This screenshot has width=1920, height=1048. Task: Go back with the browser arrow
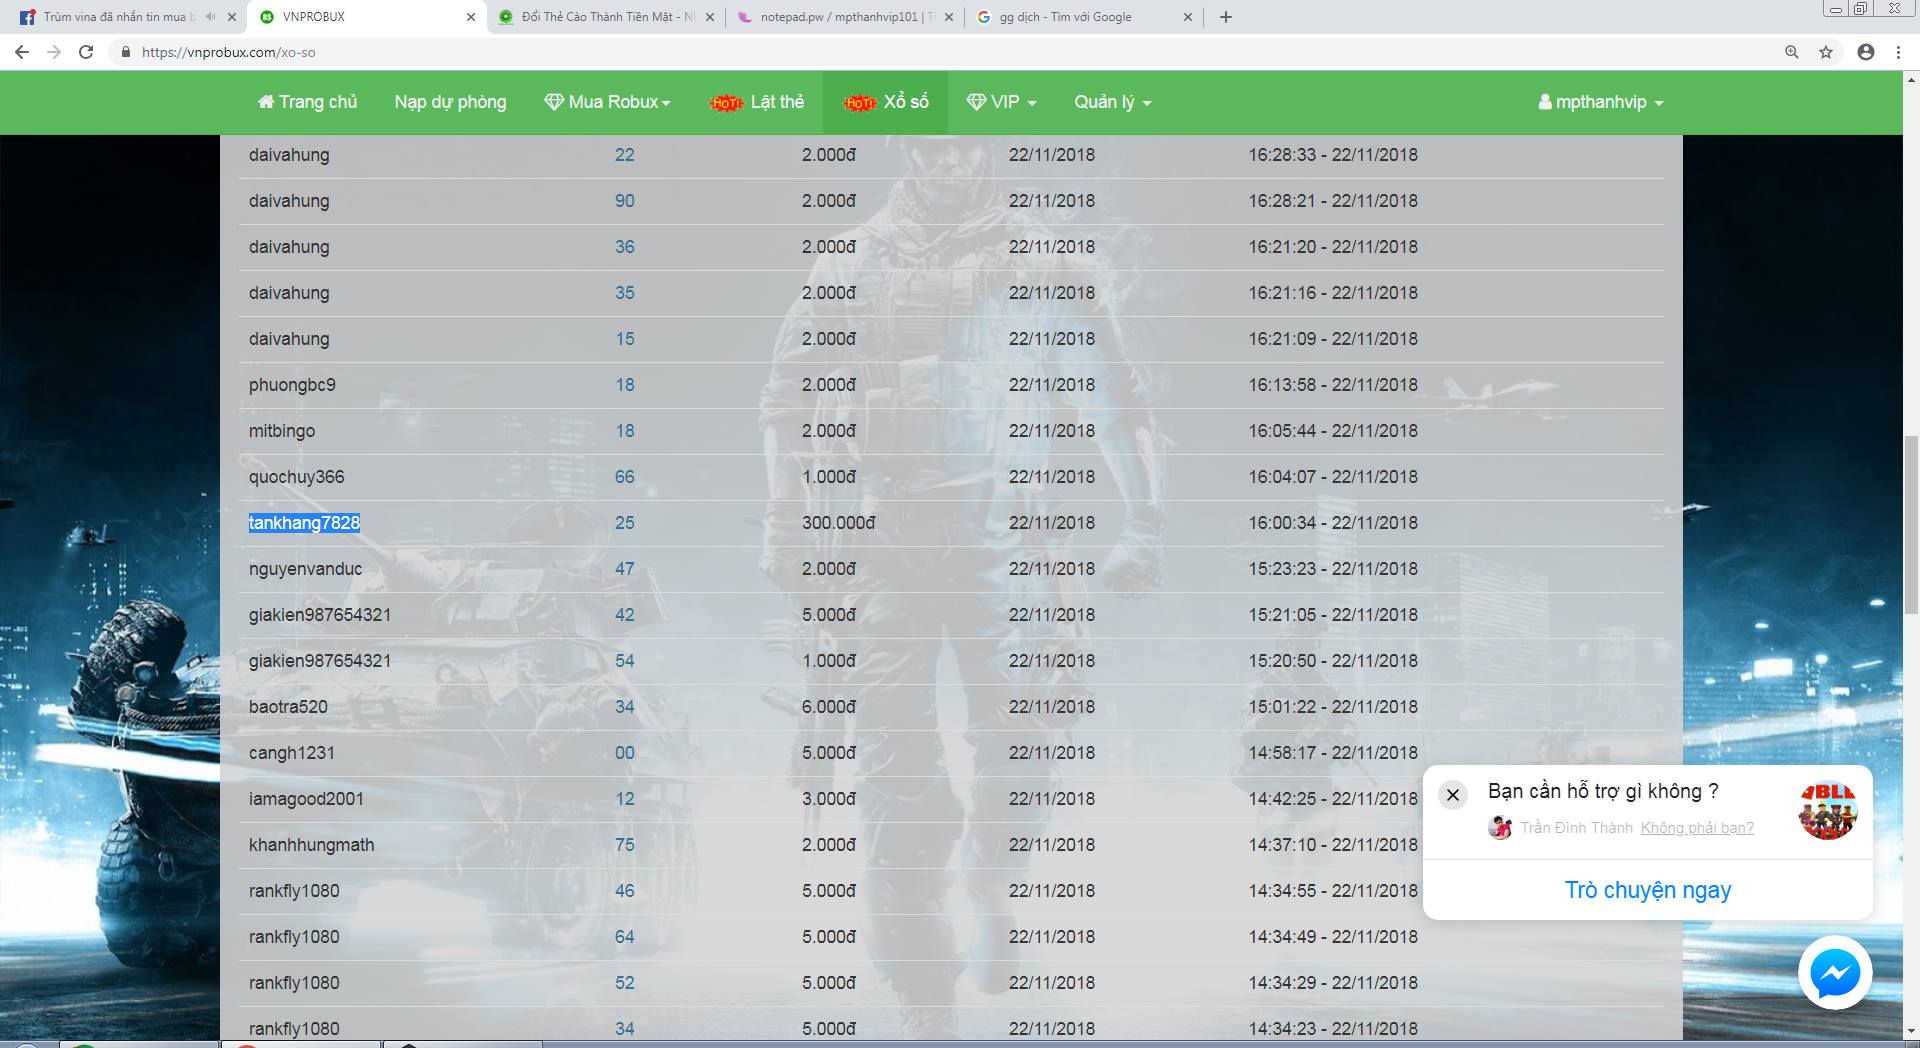[22, 52]
